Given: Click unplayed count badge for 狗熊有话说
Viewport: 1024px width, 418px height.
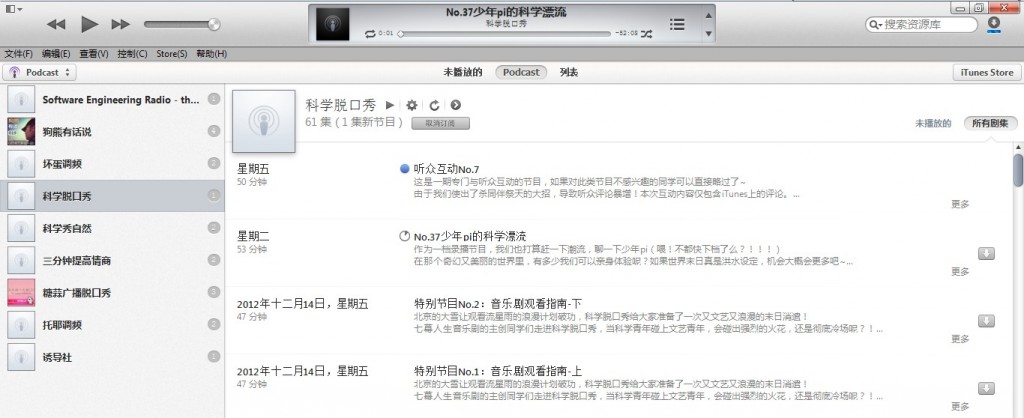Looking at the screenshot, I should tap(214, 131).
